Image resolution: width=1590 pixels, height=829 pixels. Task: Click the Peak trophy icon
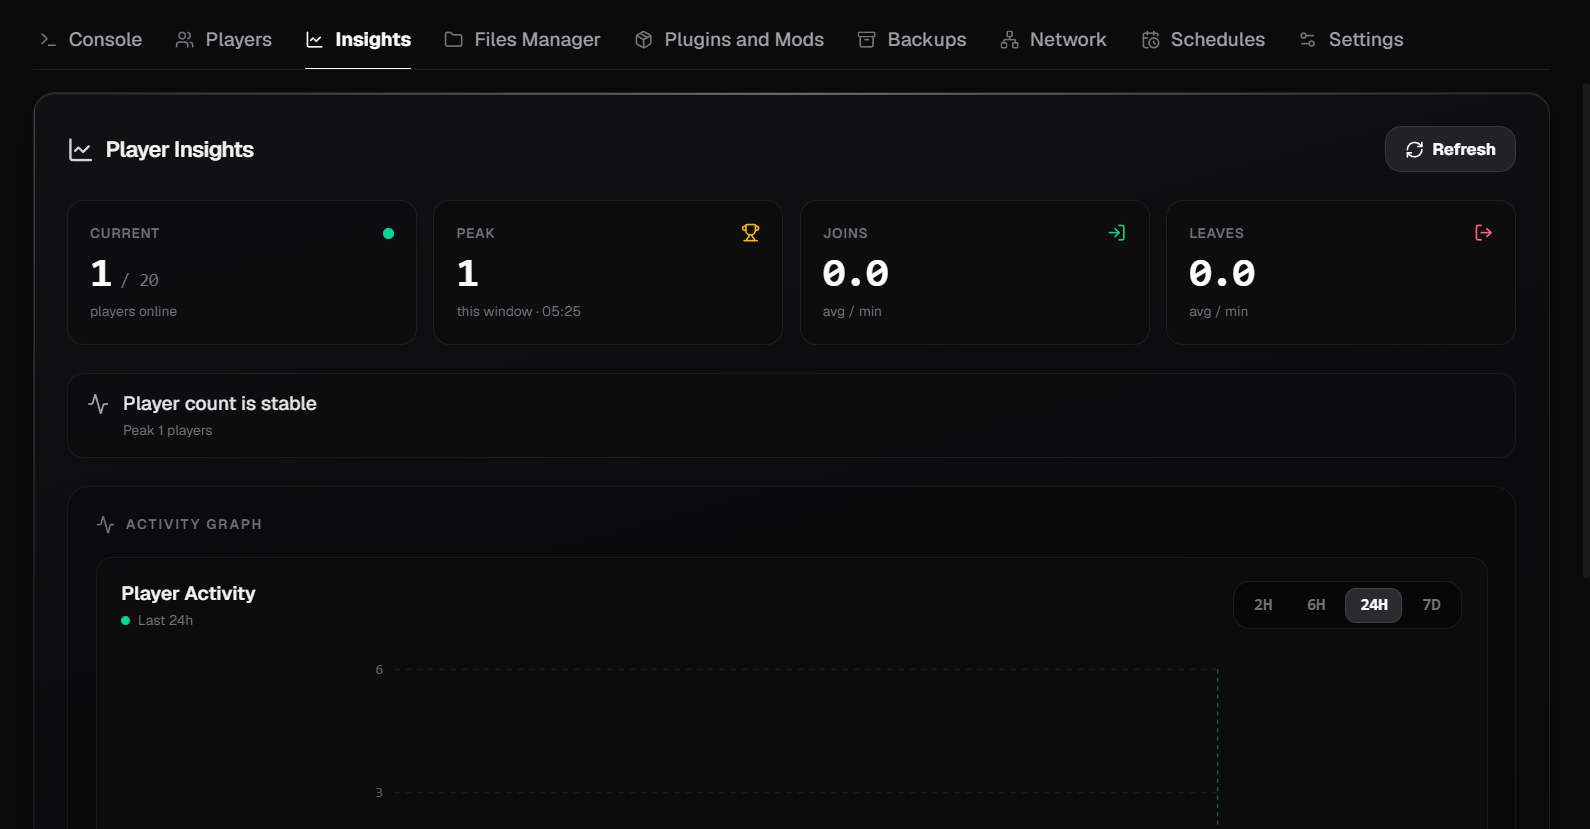[x=750, y=233]
